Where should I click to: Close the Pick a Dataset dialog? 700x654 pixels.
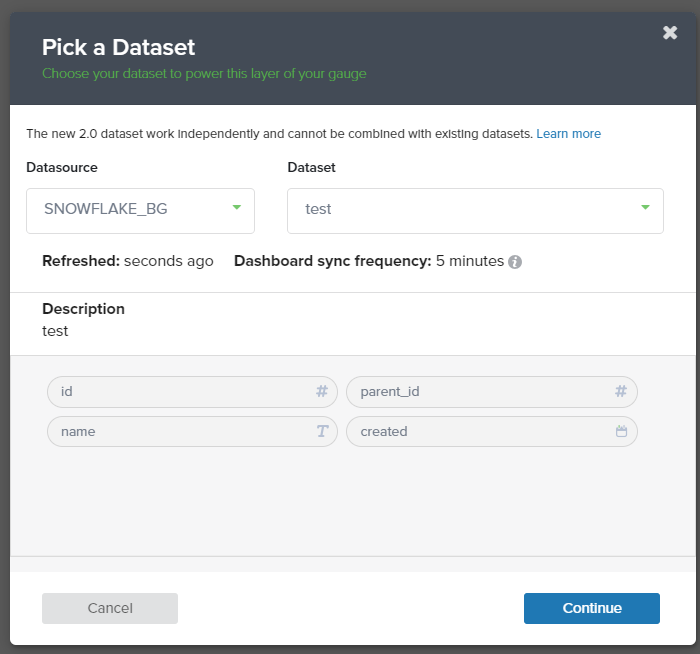[x=670, y=33]
